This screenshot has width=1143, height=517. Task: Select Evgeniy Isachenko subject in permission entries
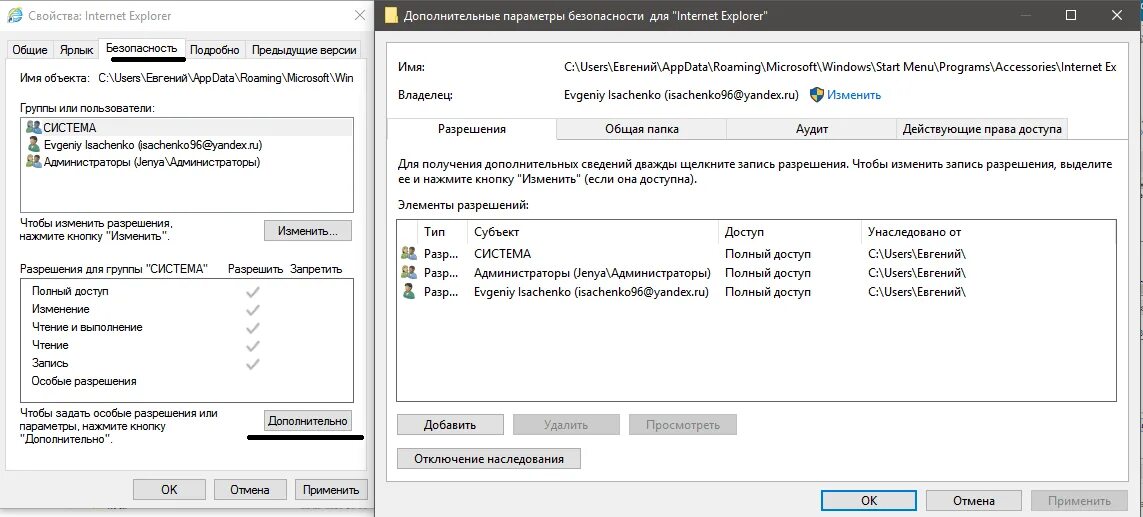591,292
